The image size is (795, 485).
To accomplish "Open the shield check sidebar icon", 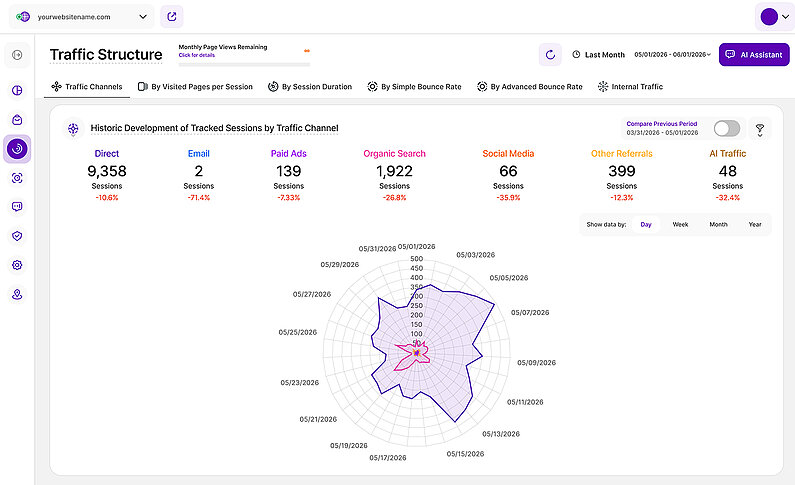I will coord(17,236).
